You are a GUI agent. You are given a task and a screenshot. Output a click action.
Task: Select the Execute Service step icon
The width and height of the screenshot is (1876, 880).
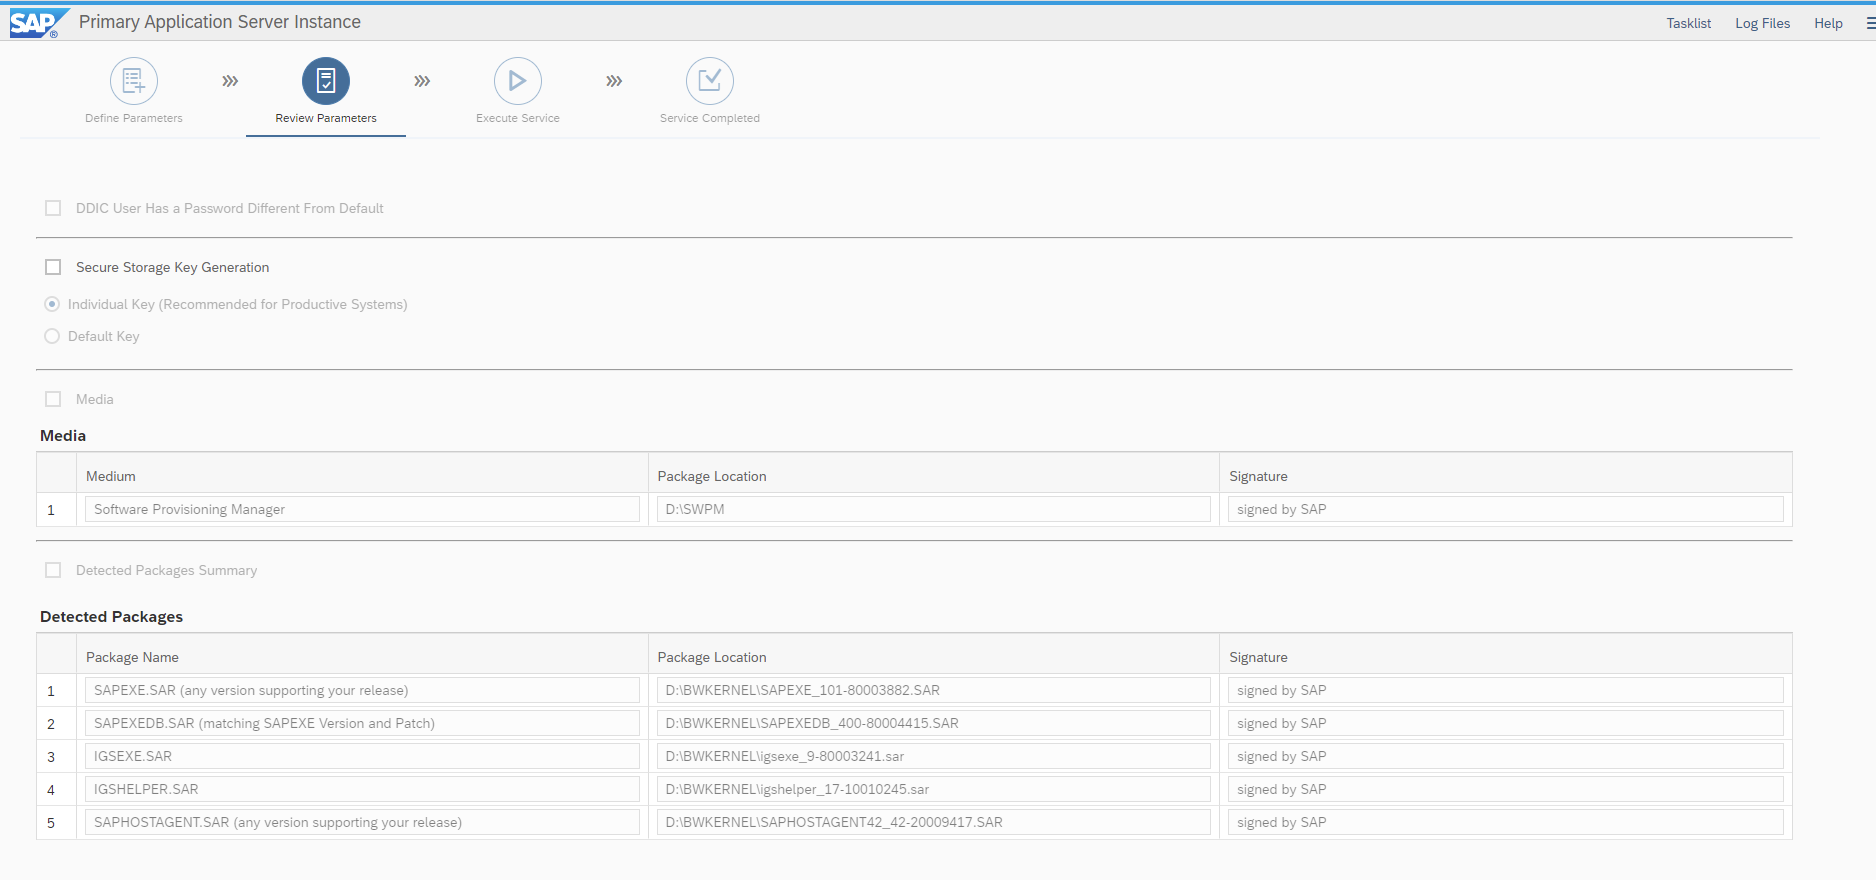click(x=518, y=81)
